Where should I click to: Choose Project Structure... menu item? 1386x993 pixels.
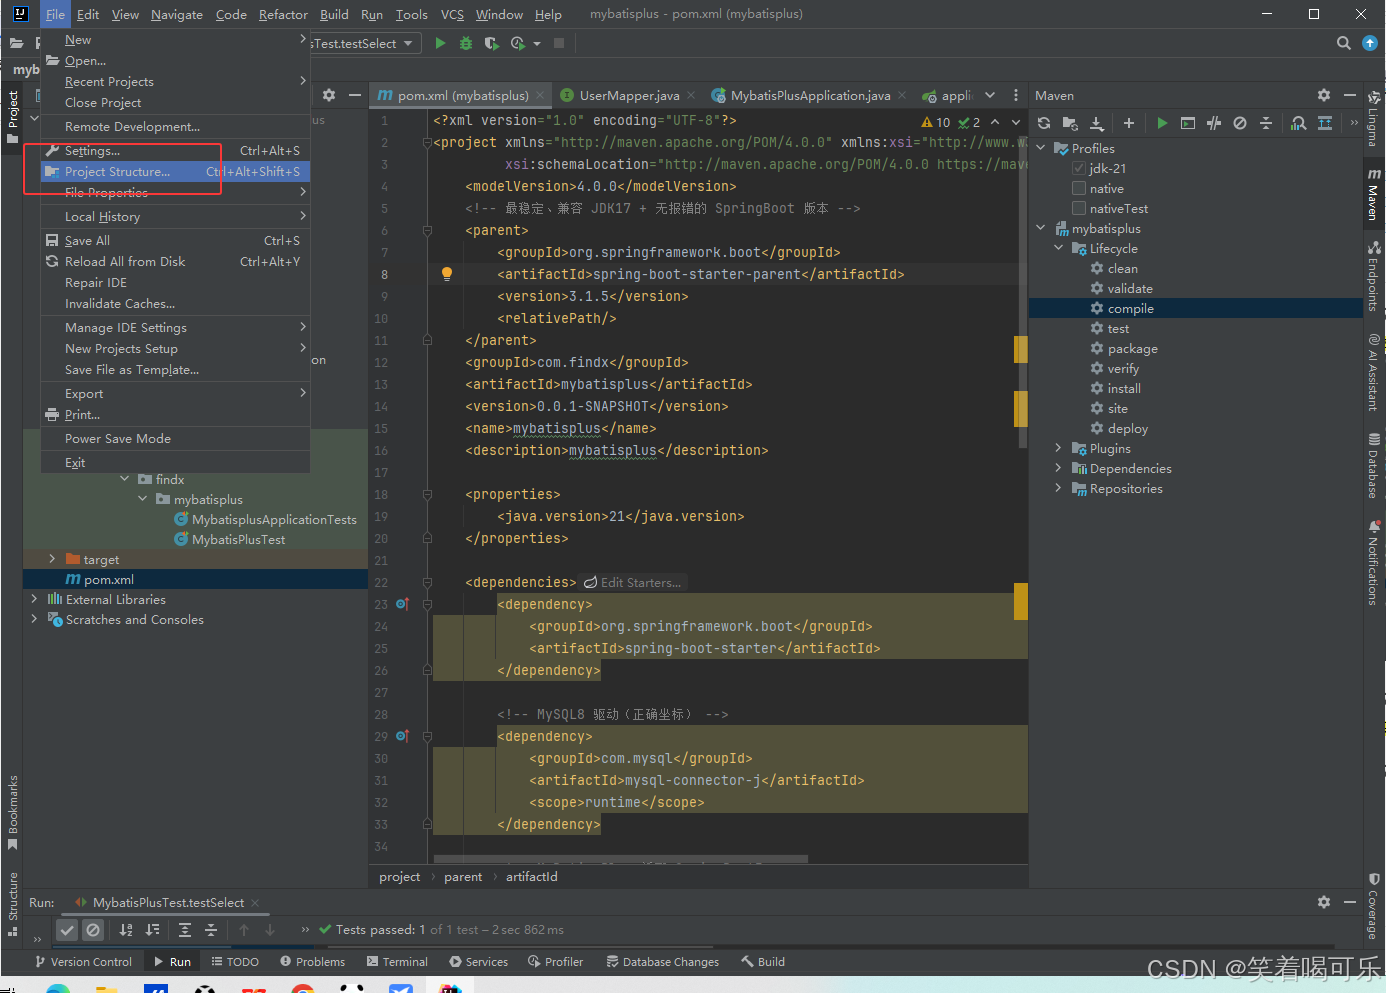point(175,172)
